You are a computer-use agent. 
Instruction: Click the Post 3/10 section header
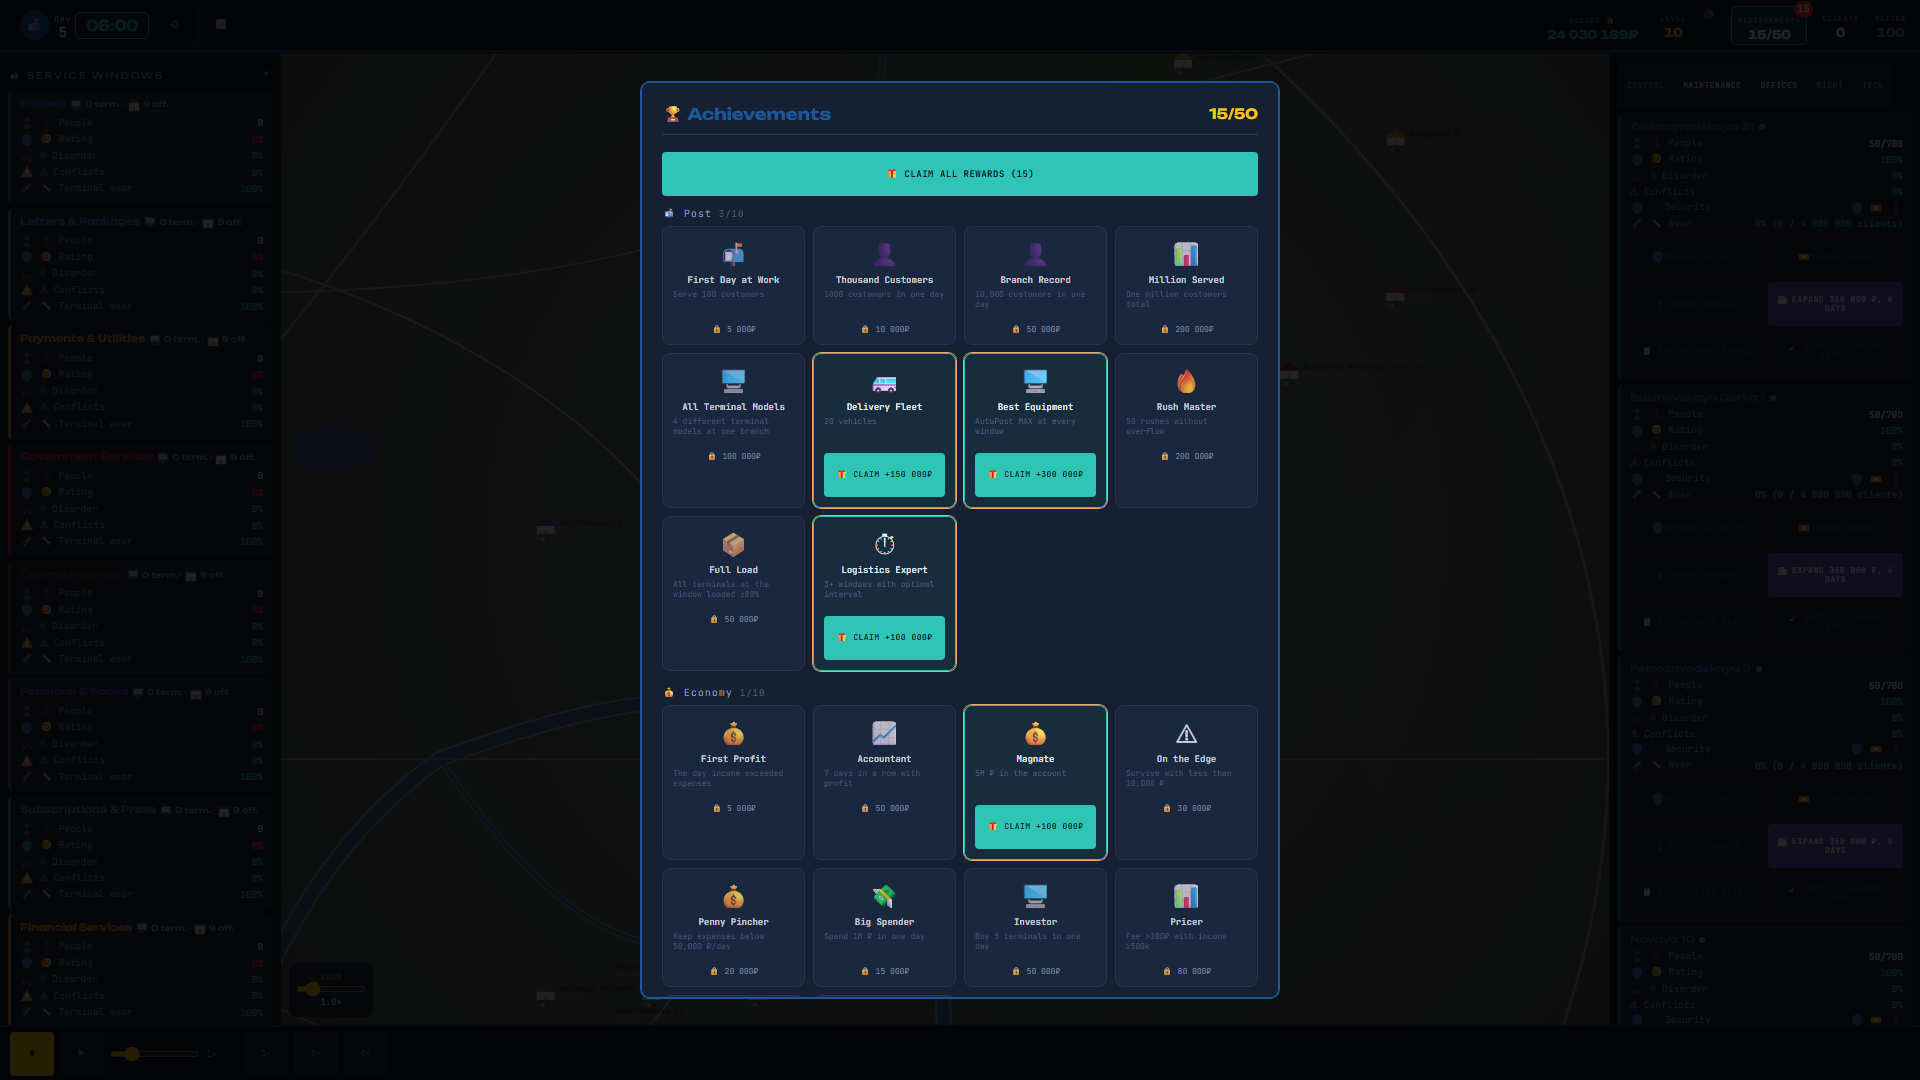point(705,214)
